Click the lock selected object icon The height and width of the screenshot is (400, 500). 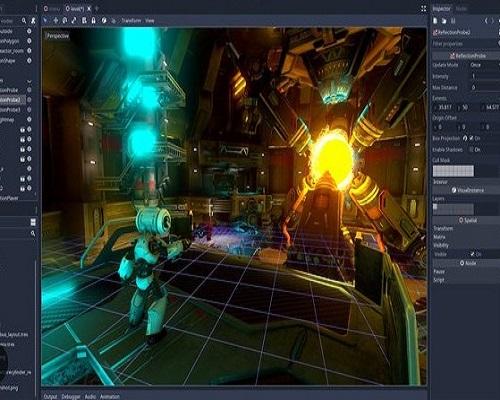click(x=94, y=20)
